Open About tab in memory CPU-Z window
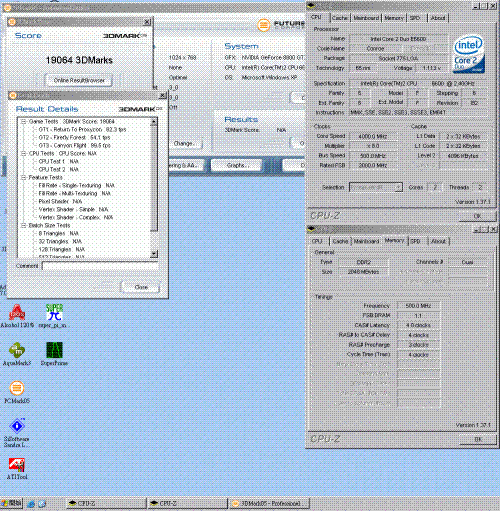Screen dimensions: 500x511 pos(438,241)
